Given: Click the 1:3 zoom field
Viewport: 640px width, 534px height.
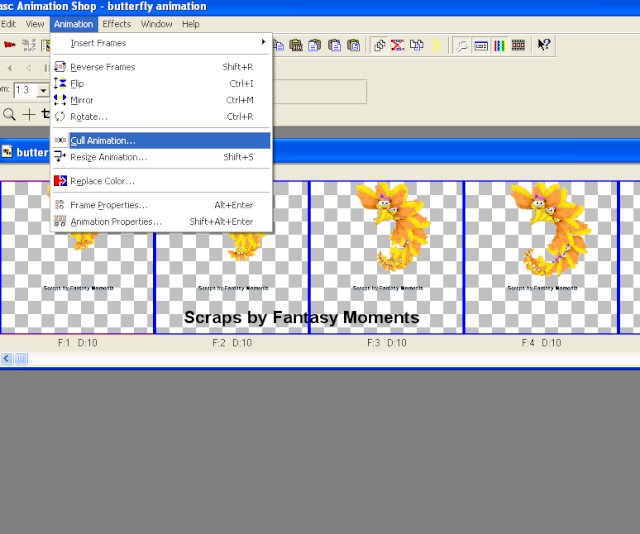Looking at the screenshot, I should (25, 90).
